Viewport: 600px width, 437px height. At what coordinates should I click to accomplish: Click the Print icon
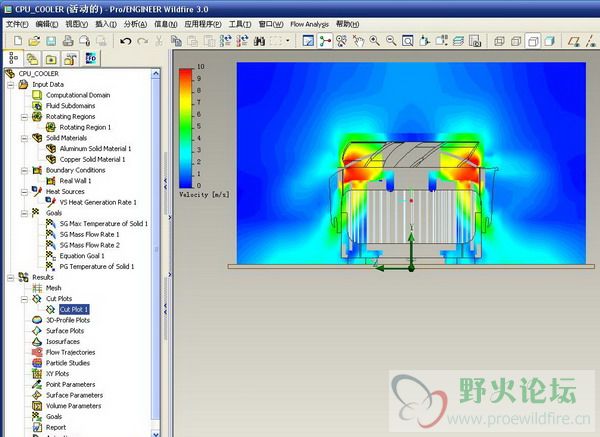pos(68,41)
